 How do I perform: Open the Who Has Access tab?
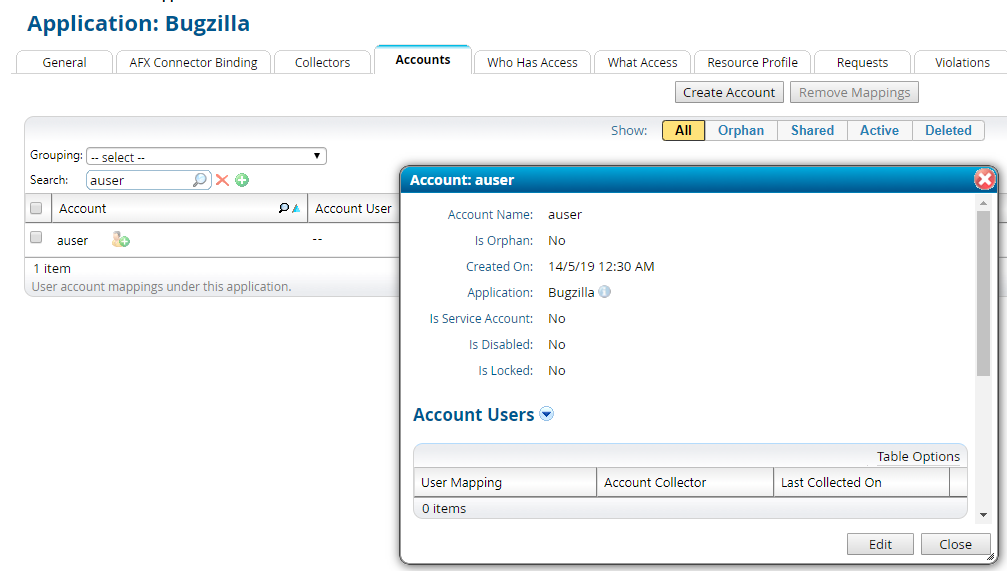click(x=532, y=62)
